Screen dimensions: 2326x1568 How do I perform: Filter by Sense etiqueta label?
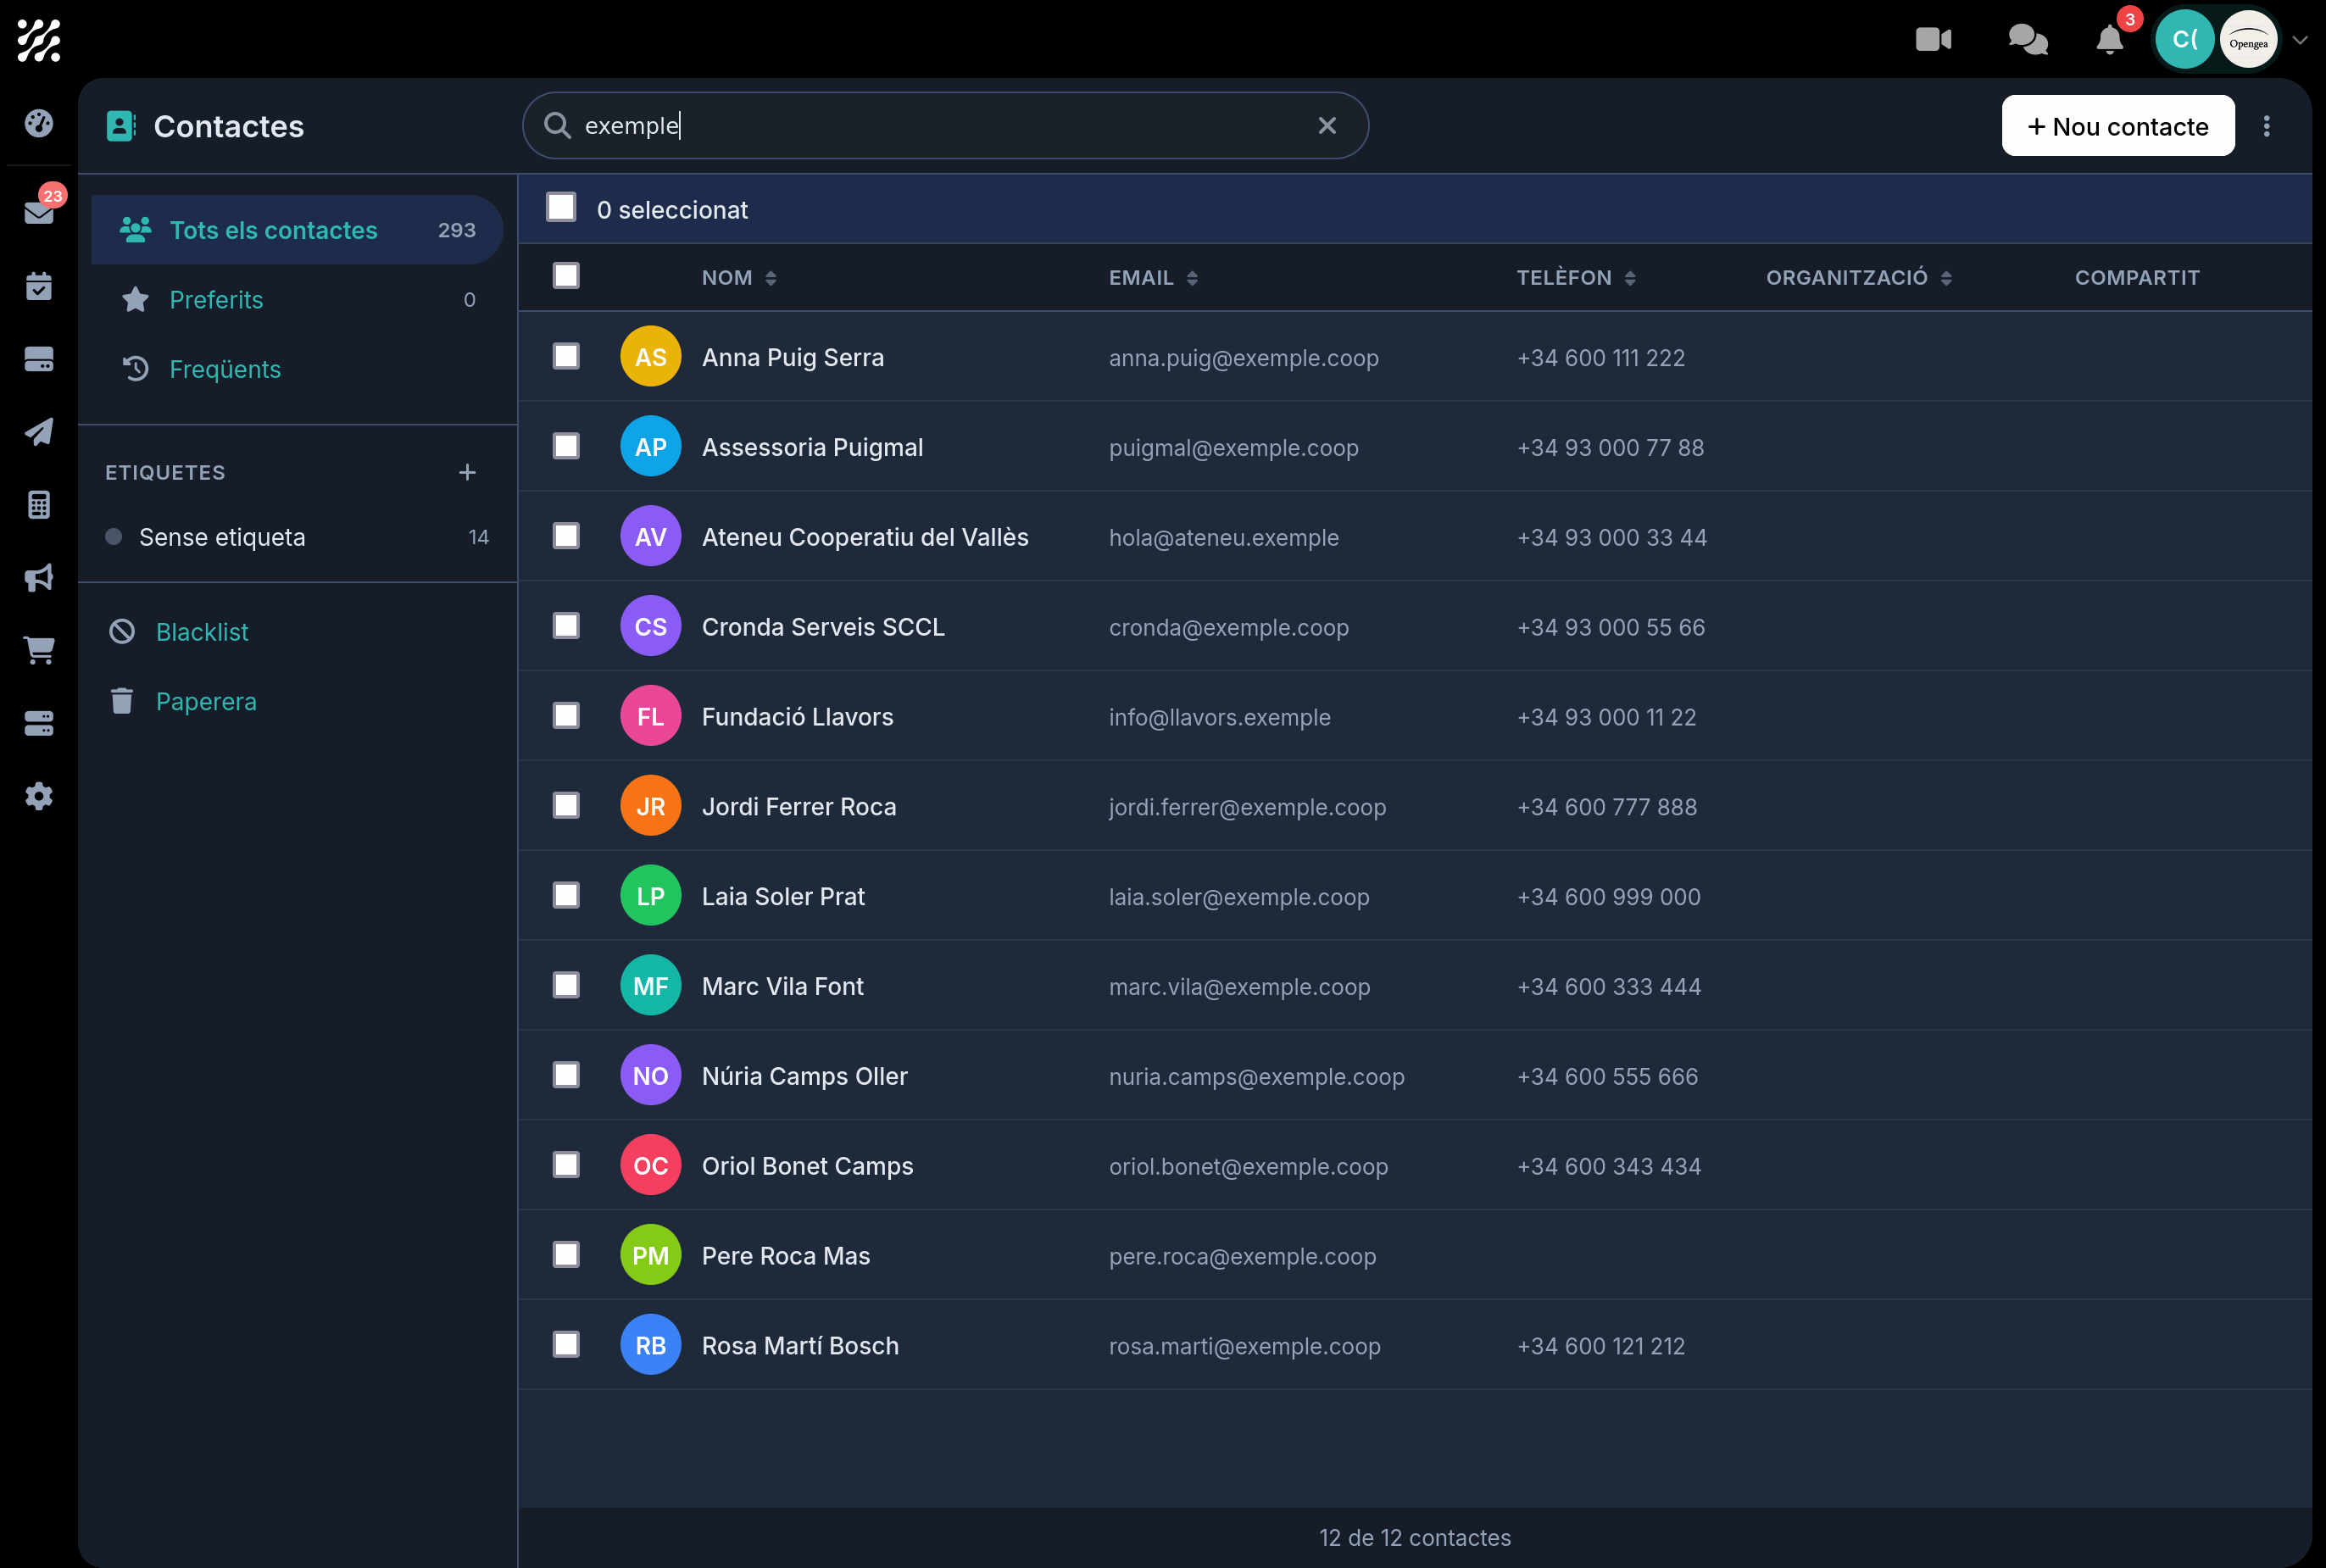coord(297,537)
